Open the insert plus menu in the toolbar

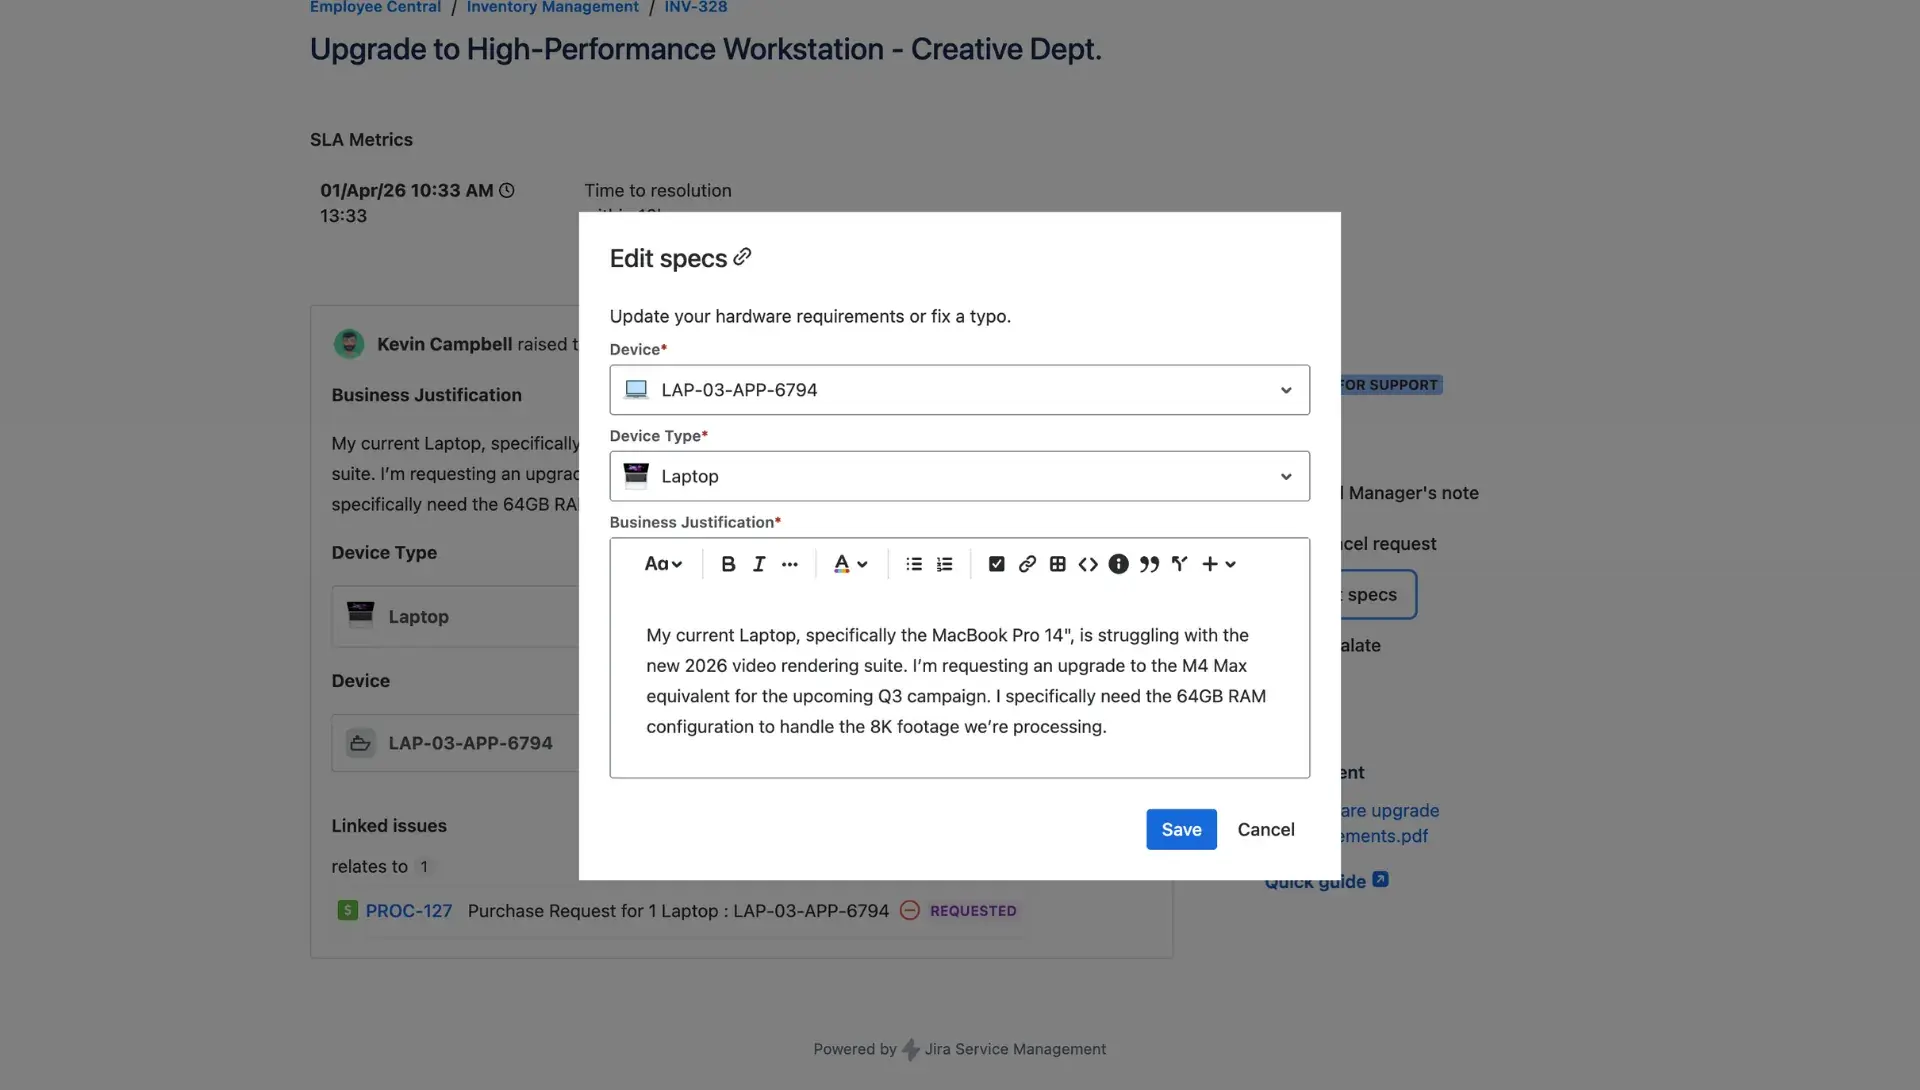pyautogui.click(x=1219, y=563)
